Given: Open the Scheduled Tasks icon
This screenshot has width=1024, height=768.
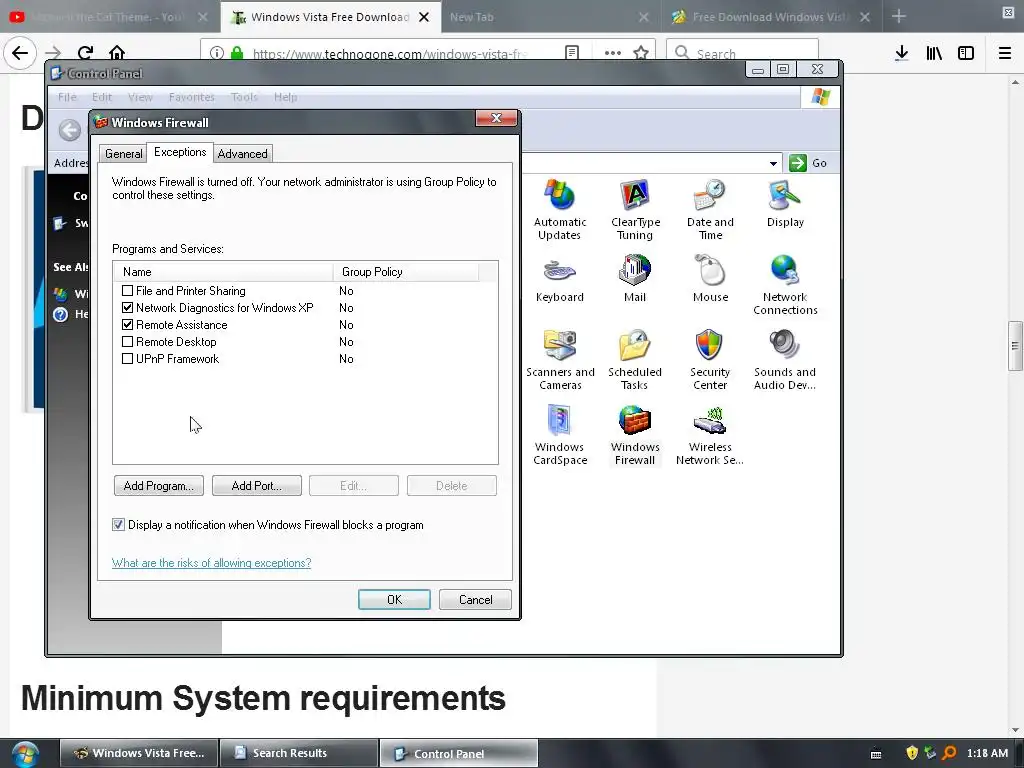Looking at the screenshot, I should point(635,360).
